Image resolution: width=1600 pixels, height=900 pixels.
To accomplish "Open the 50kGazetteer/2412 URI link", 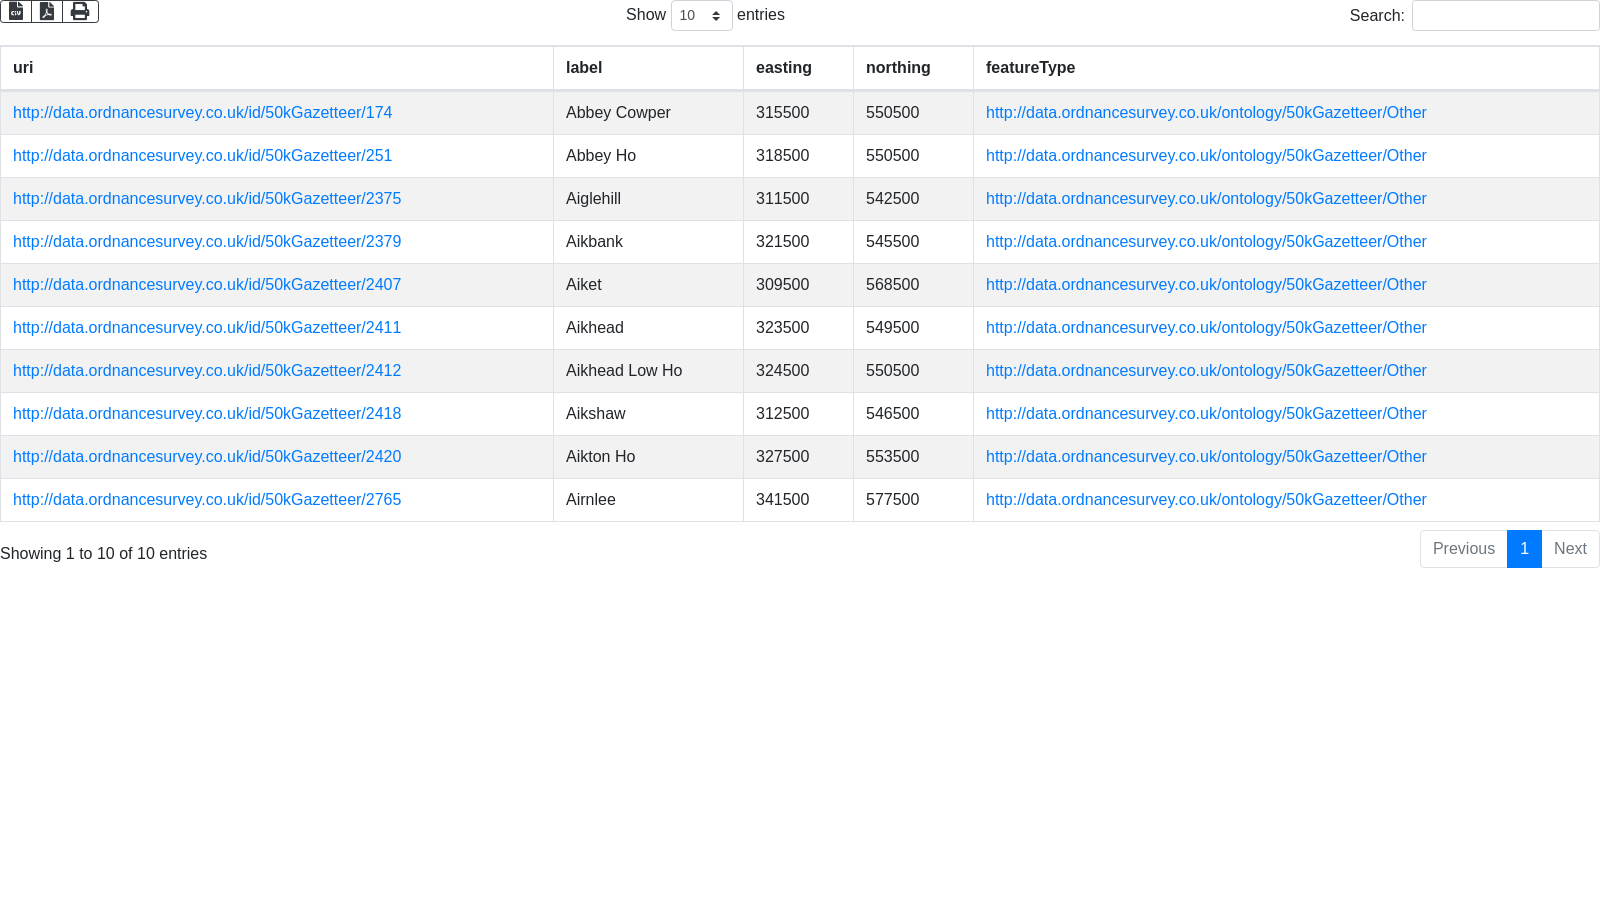I will point(206,371).
